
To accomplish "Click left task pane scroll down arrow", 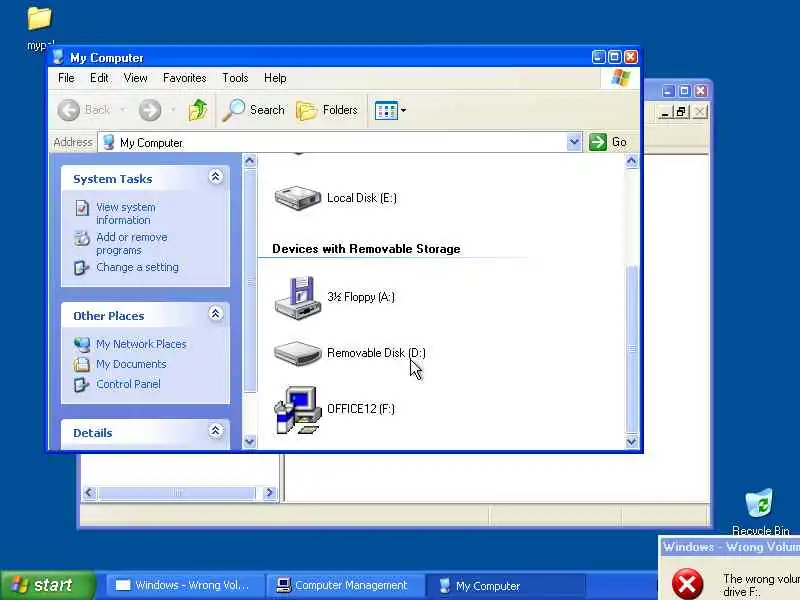I will pos(249,441).
